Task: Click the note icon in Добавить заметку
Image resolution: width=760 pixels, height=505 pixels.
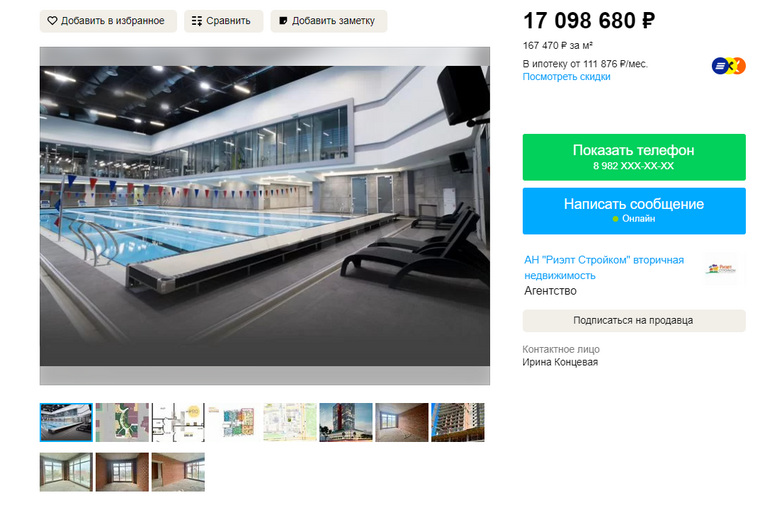Action: tap(284, 21)
